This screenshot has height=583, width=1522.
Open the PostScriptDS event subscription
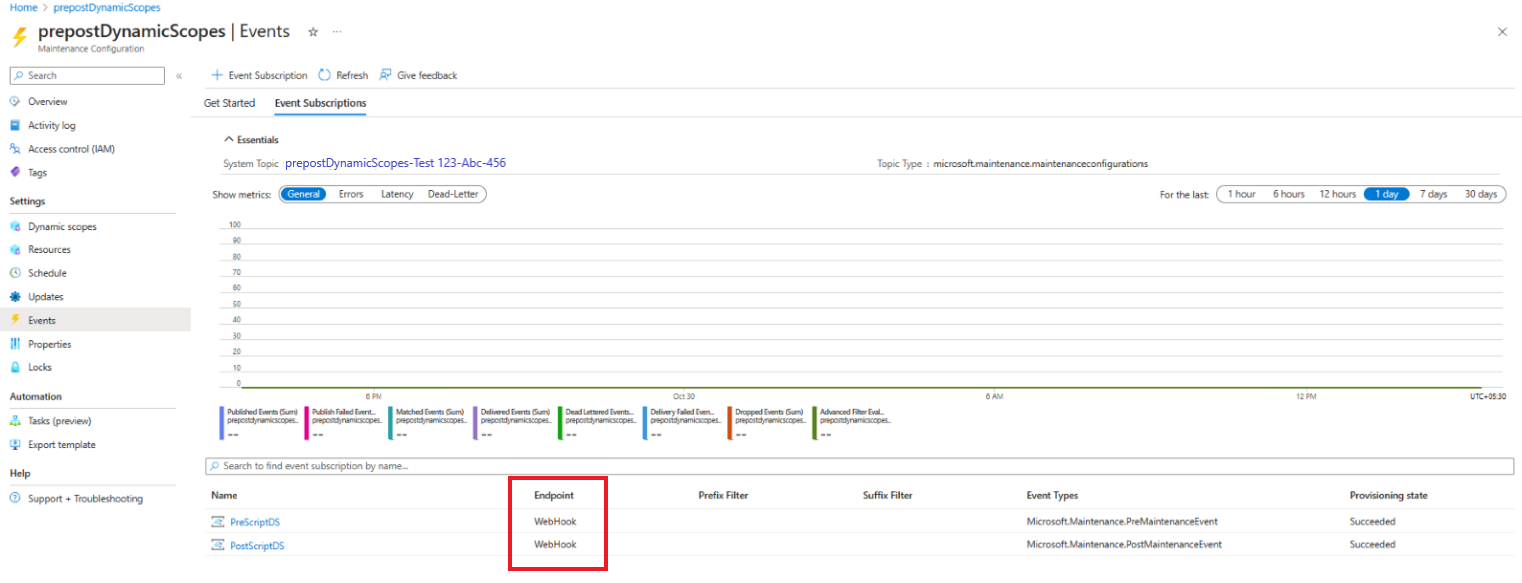point(257,545)
